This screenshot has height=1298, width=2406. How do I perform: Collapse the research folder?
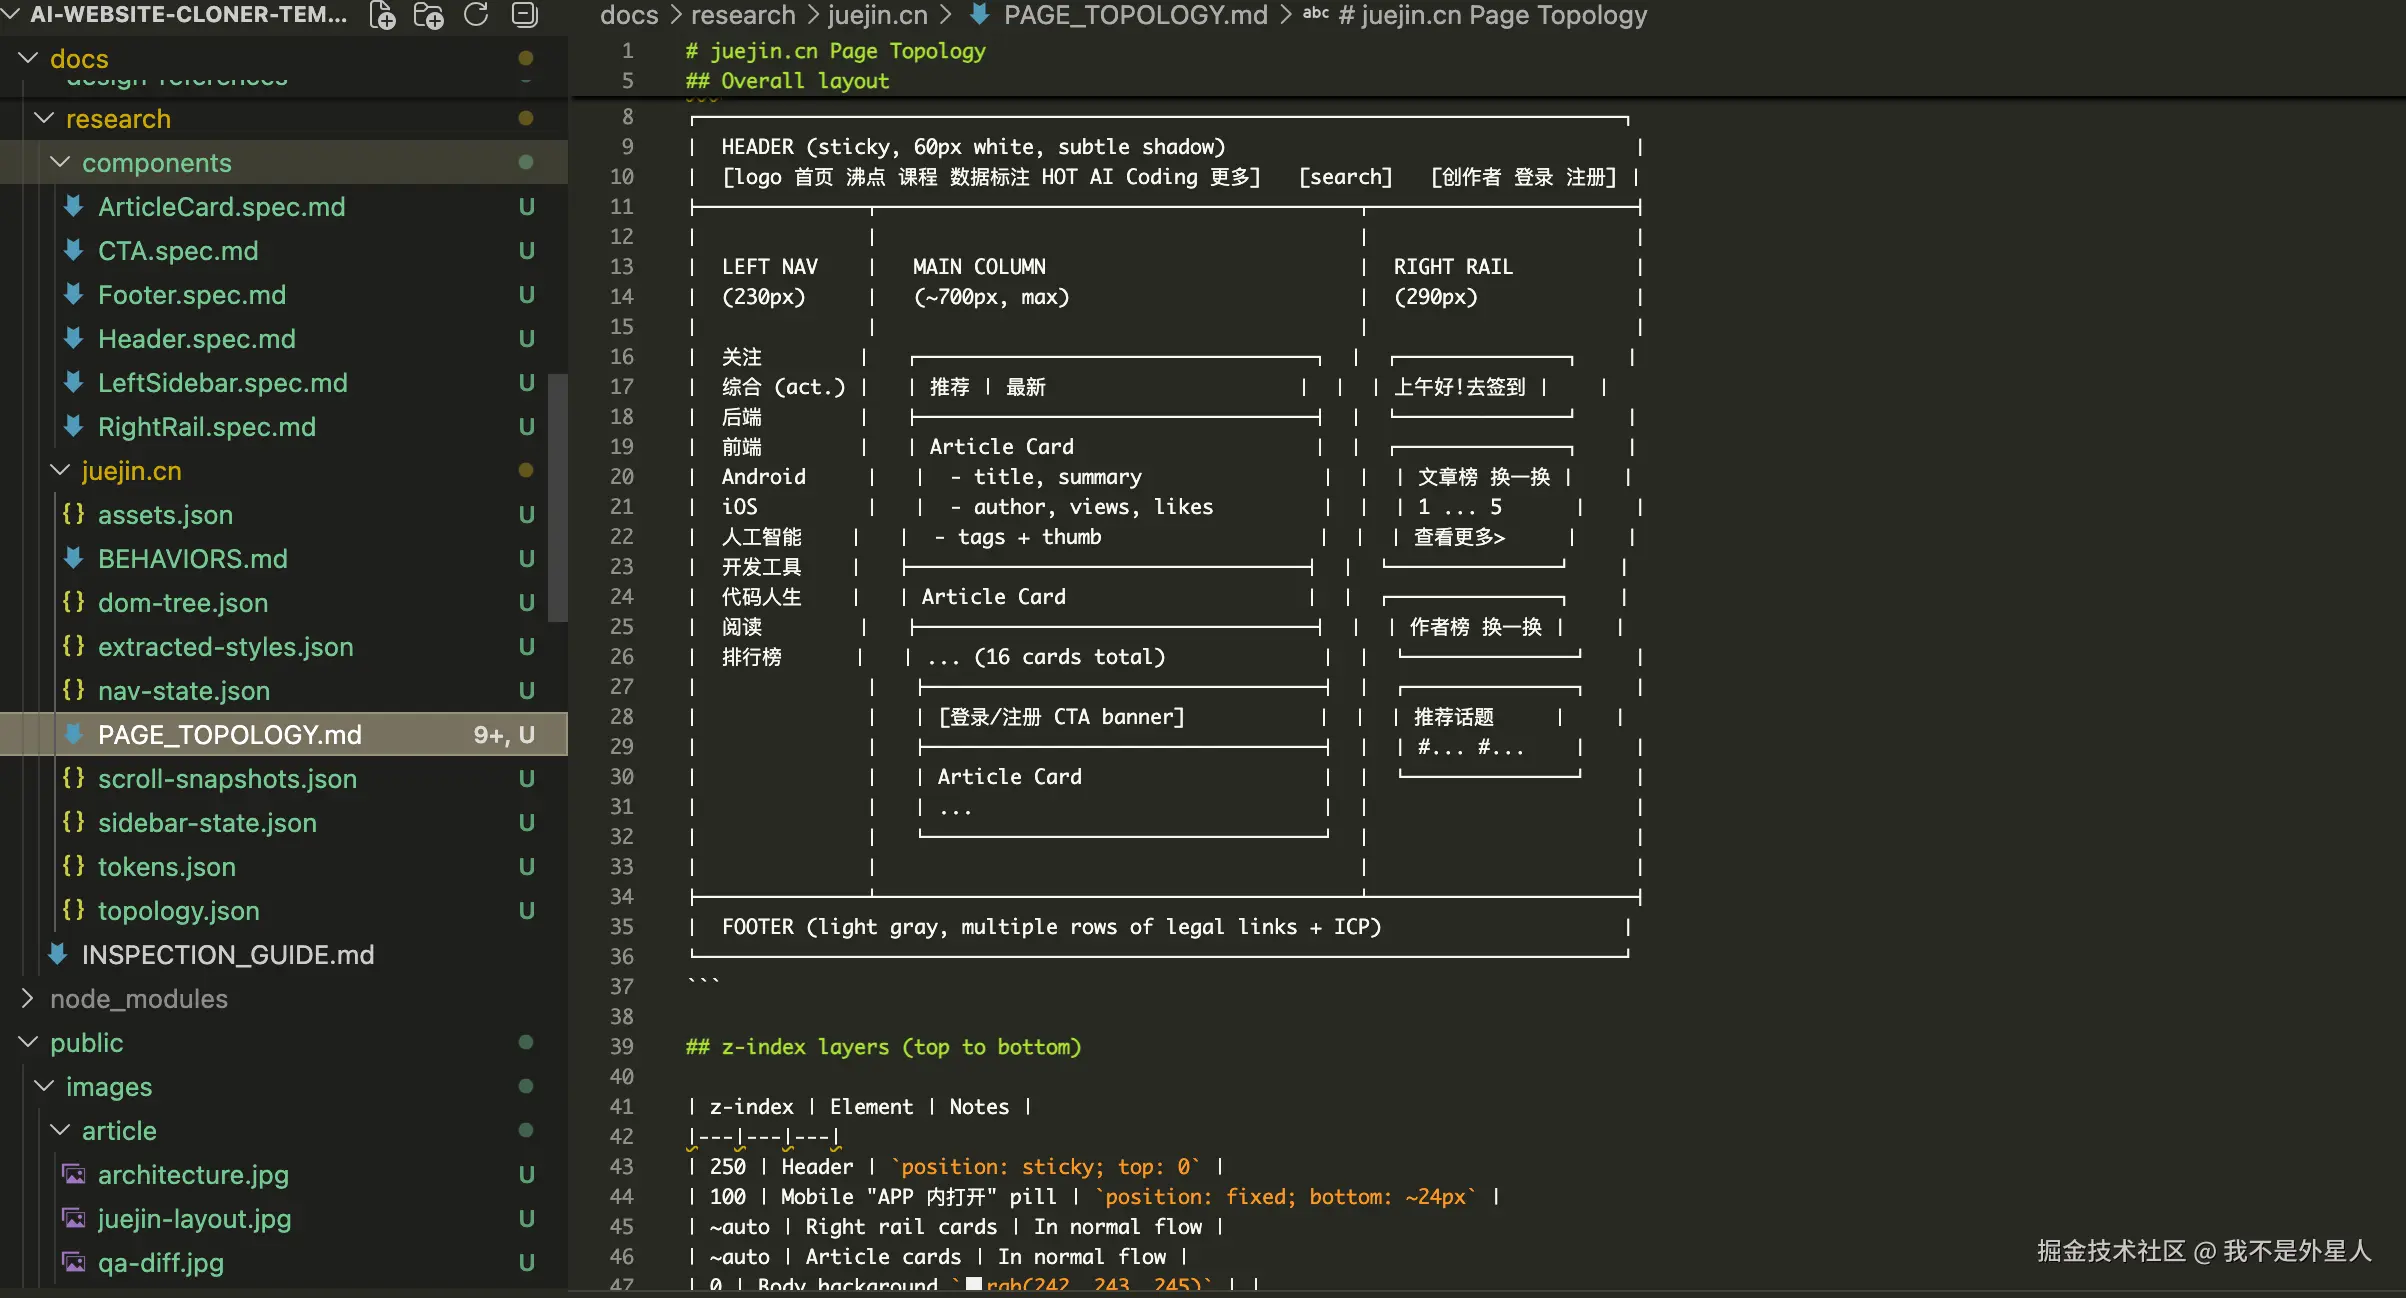coord(44,118)
